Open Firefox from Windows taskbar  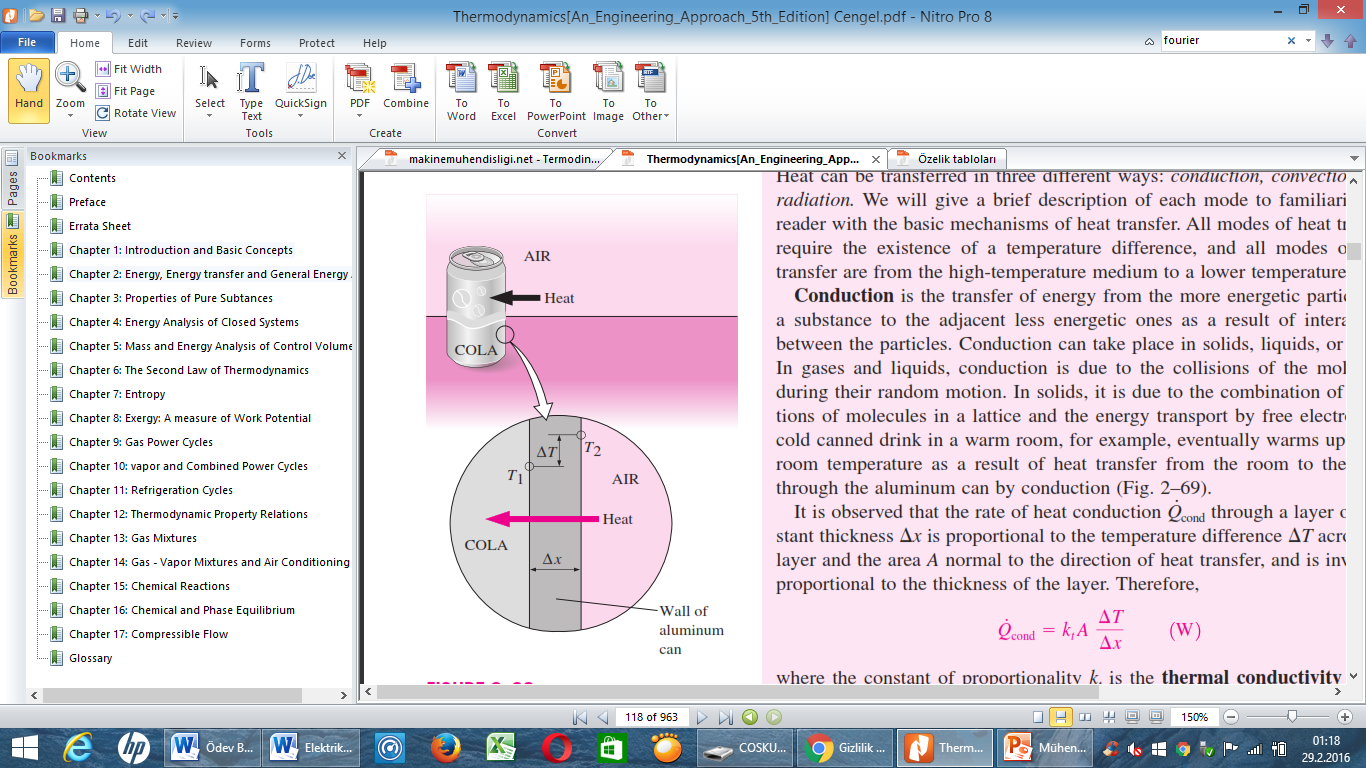[445, 747]
